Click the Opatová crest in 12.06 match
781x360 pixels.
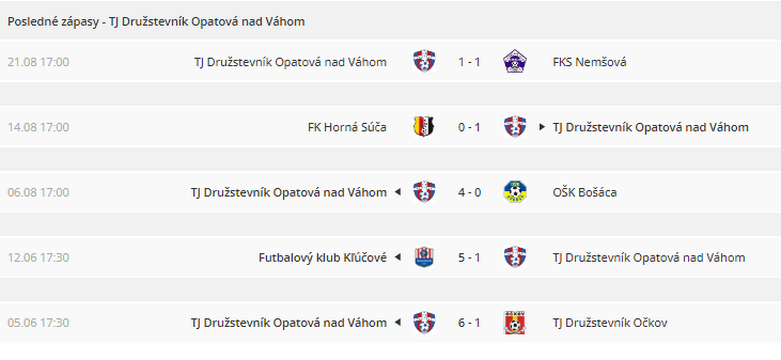click(515, 257)
